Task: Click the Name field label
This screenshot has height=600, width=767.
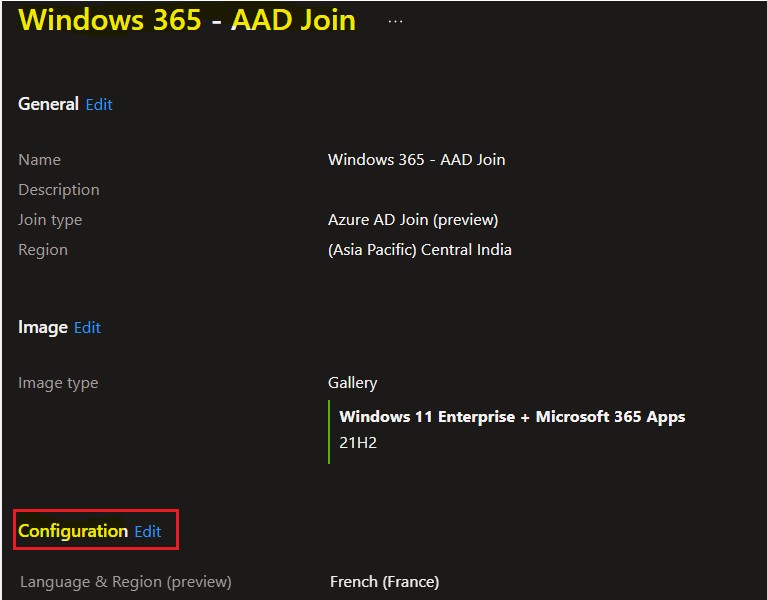Action: click(x=39, y=160)
